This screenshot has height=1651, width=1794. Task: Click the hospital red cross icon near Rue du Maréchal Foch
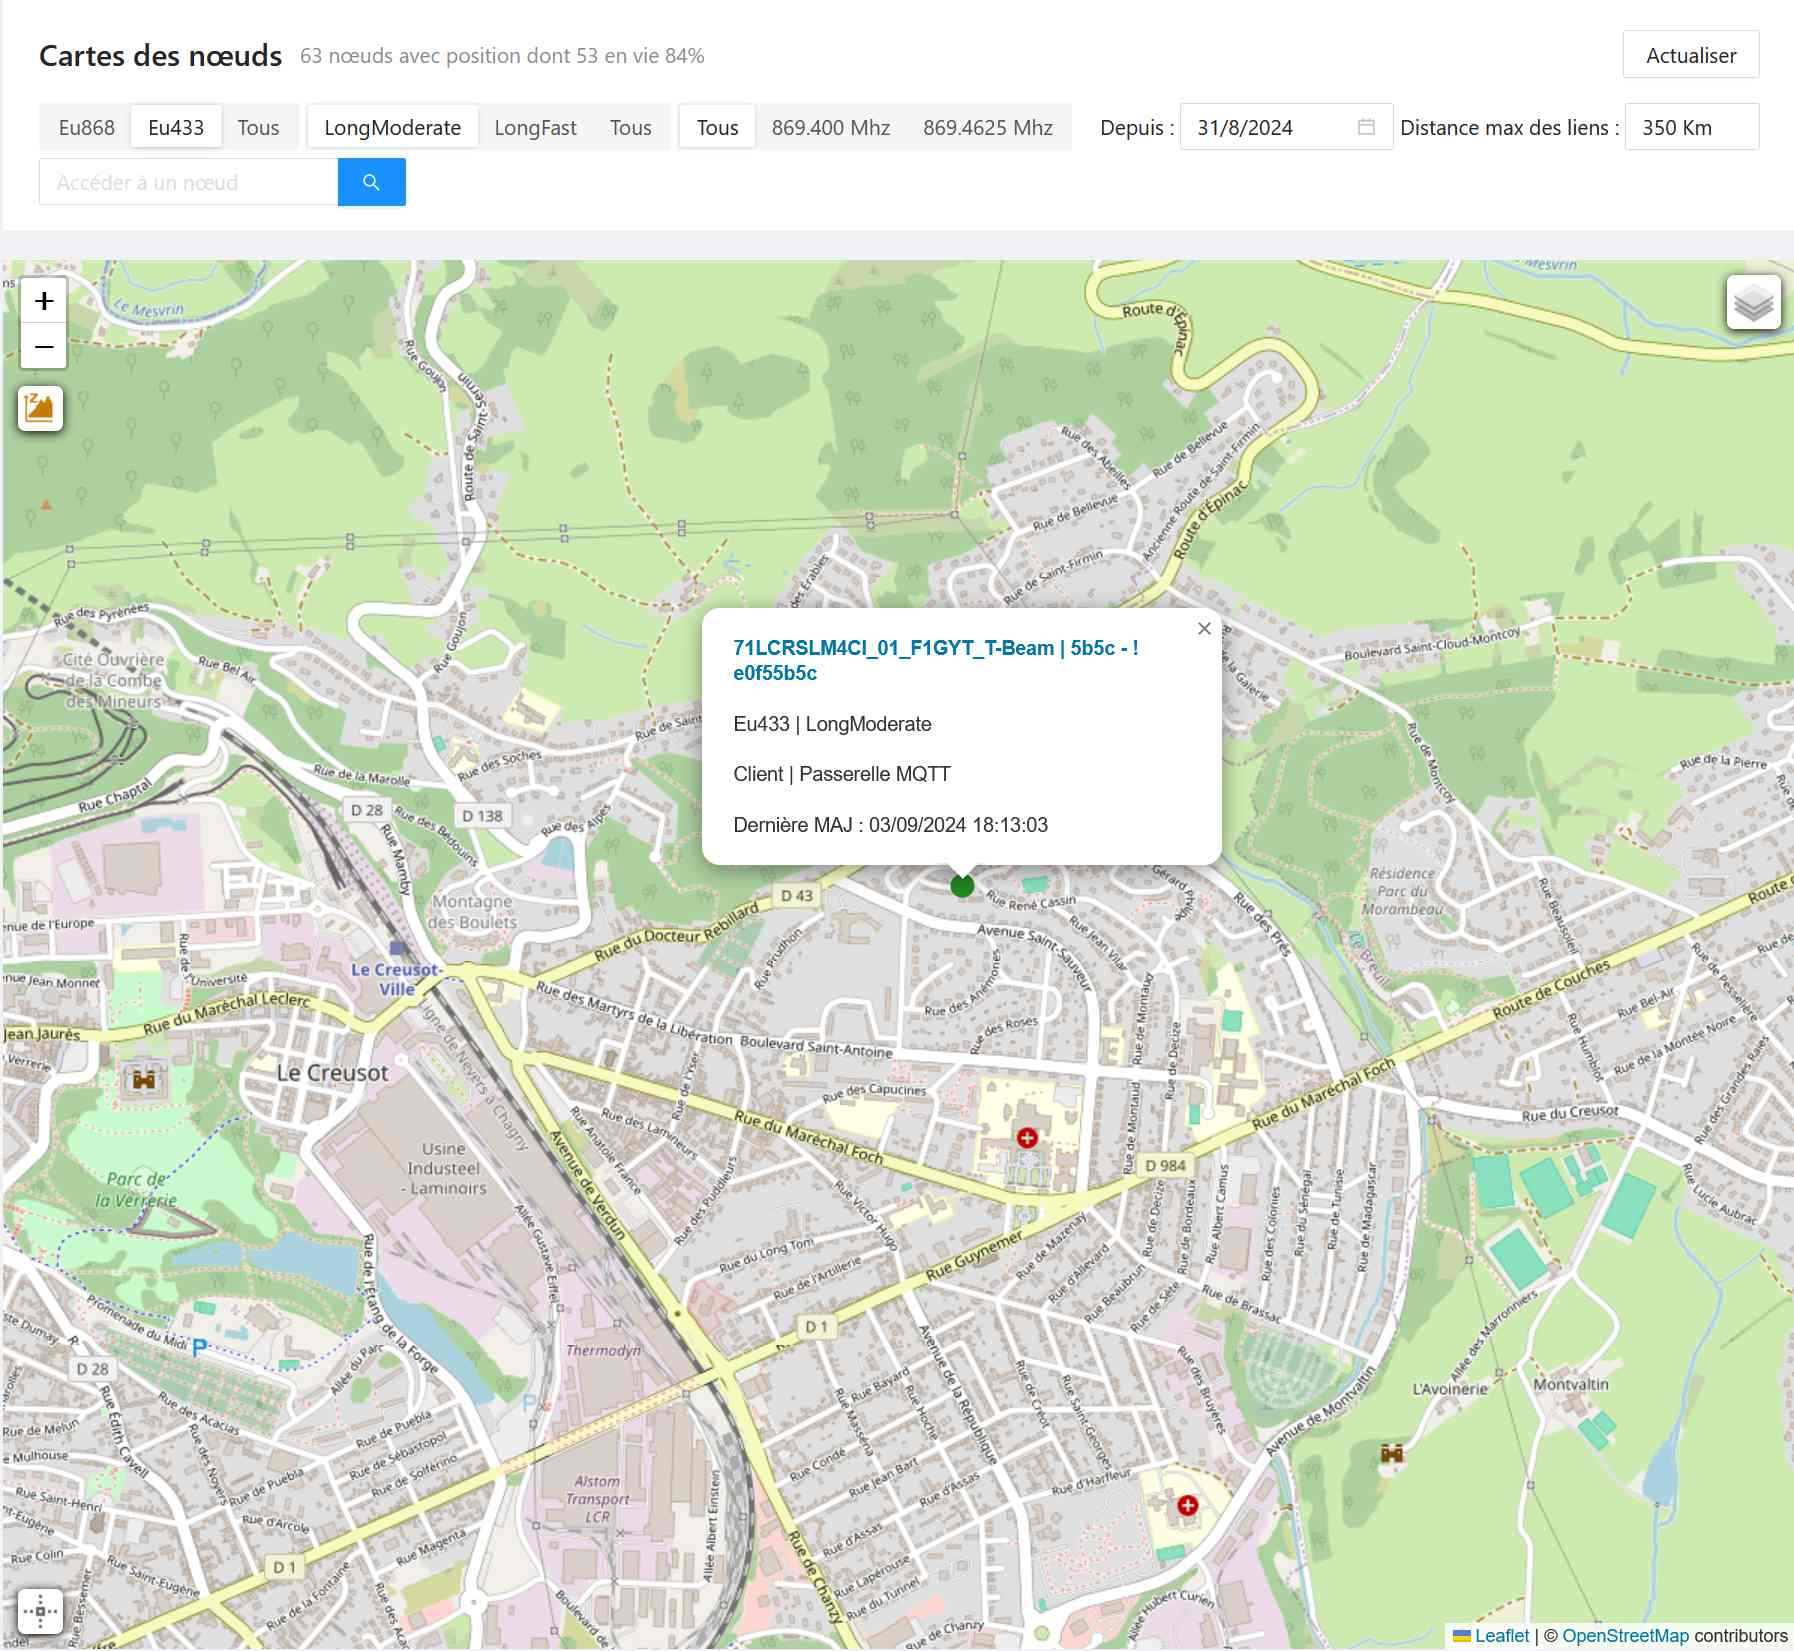pyautogui.click(x=1027, y=1137)
